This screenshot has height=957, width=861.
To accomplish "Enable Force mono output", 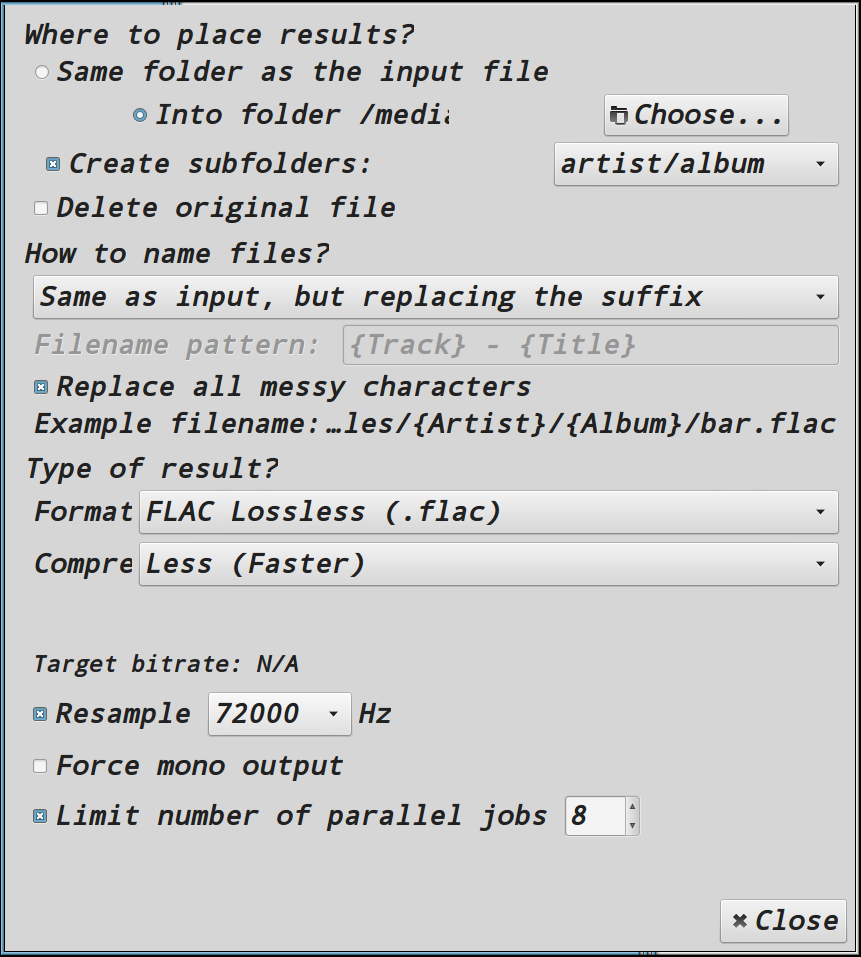I will [40, 766].
